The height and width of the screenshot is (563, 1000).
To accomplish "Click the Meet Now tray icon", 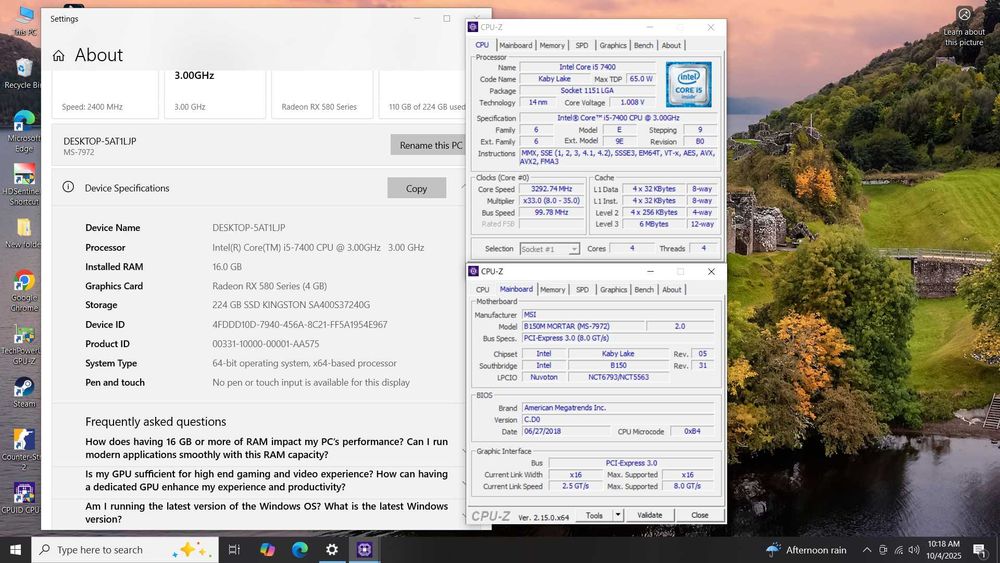I will 883,550.
